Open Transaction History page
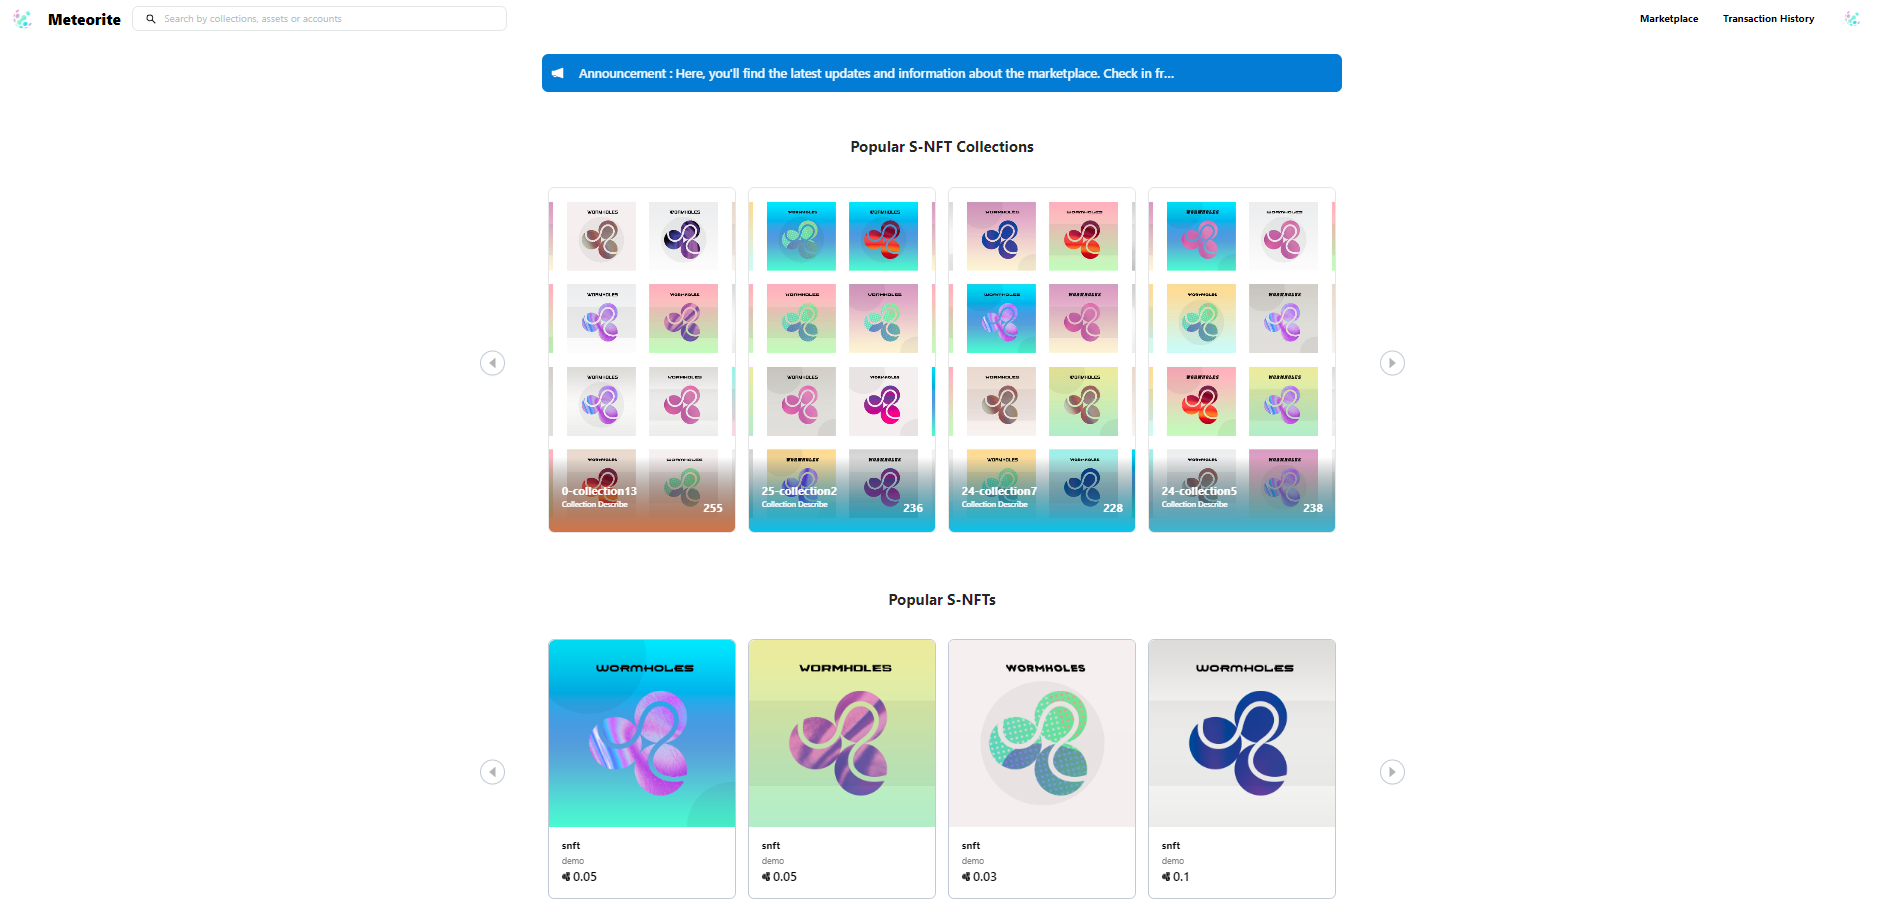Viewport: 1880px width, 917px height. coord(1768,19)
